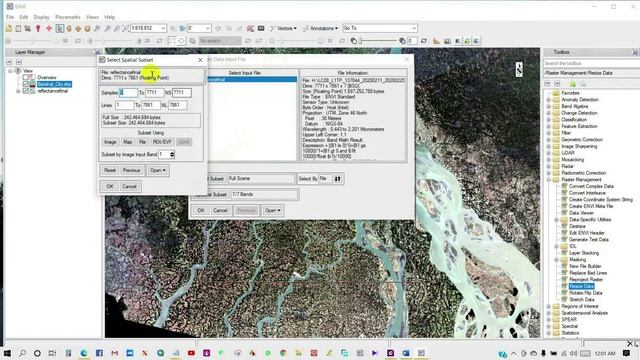Click the reset transparency icon
The image size is (640, 360).
click(424, 41)
